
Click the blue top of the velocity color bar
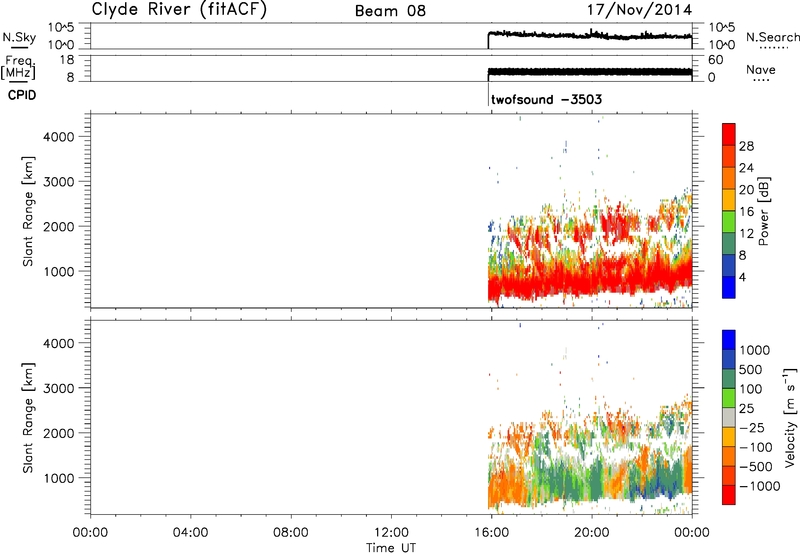pyautogui.click(x=729, y=340)
